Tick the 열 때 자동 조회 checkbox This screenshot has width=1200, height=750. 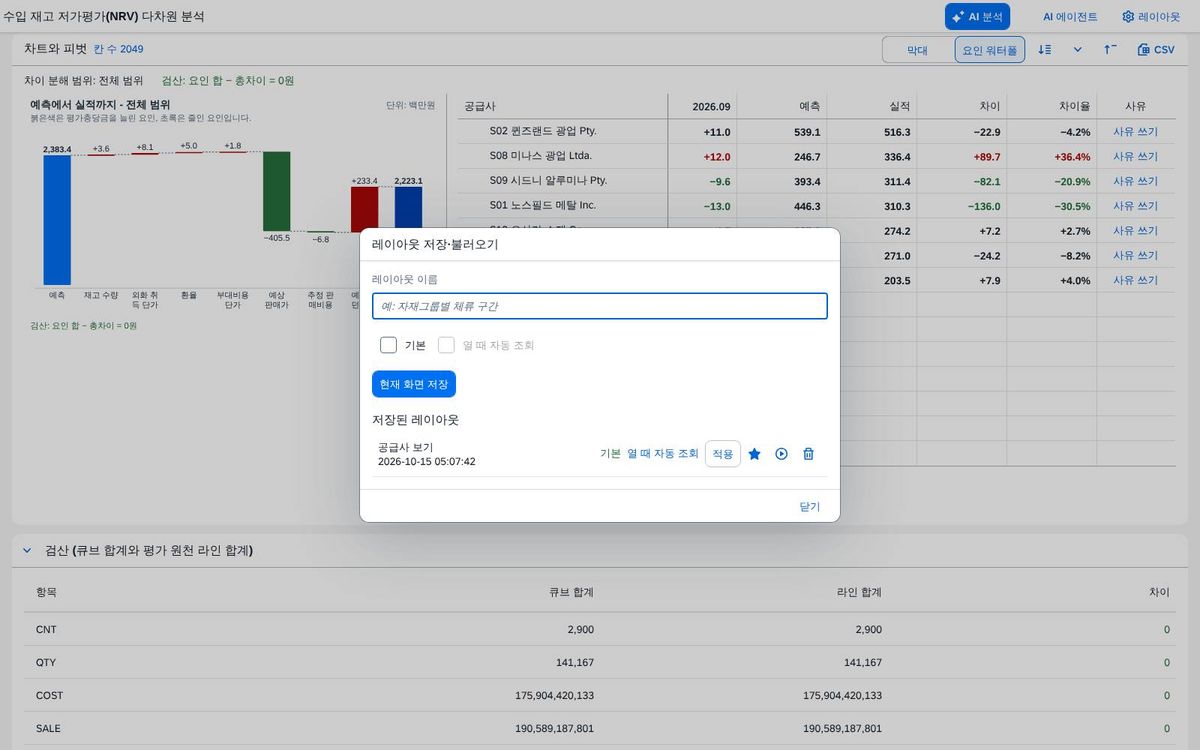click(446, 345)
